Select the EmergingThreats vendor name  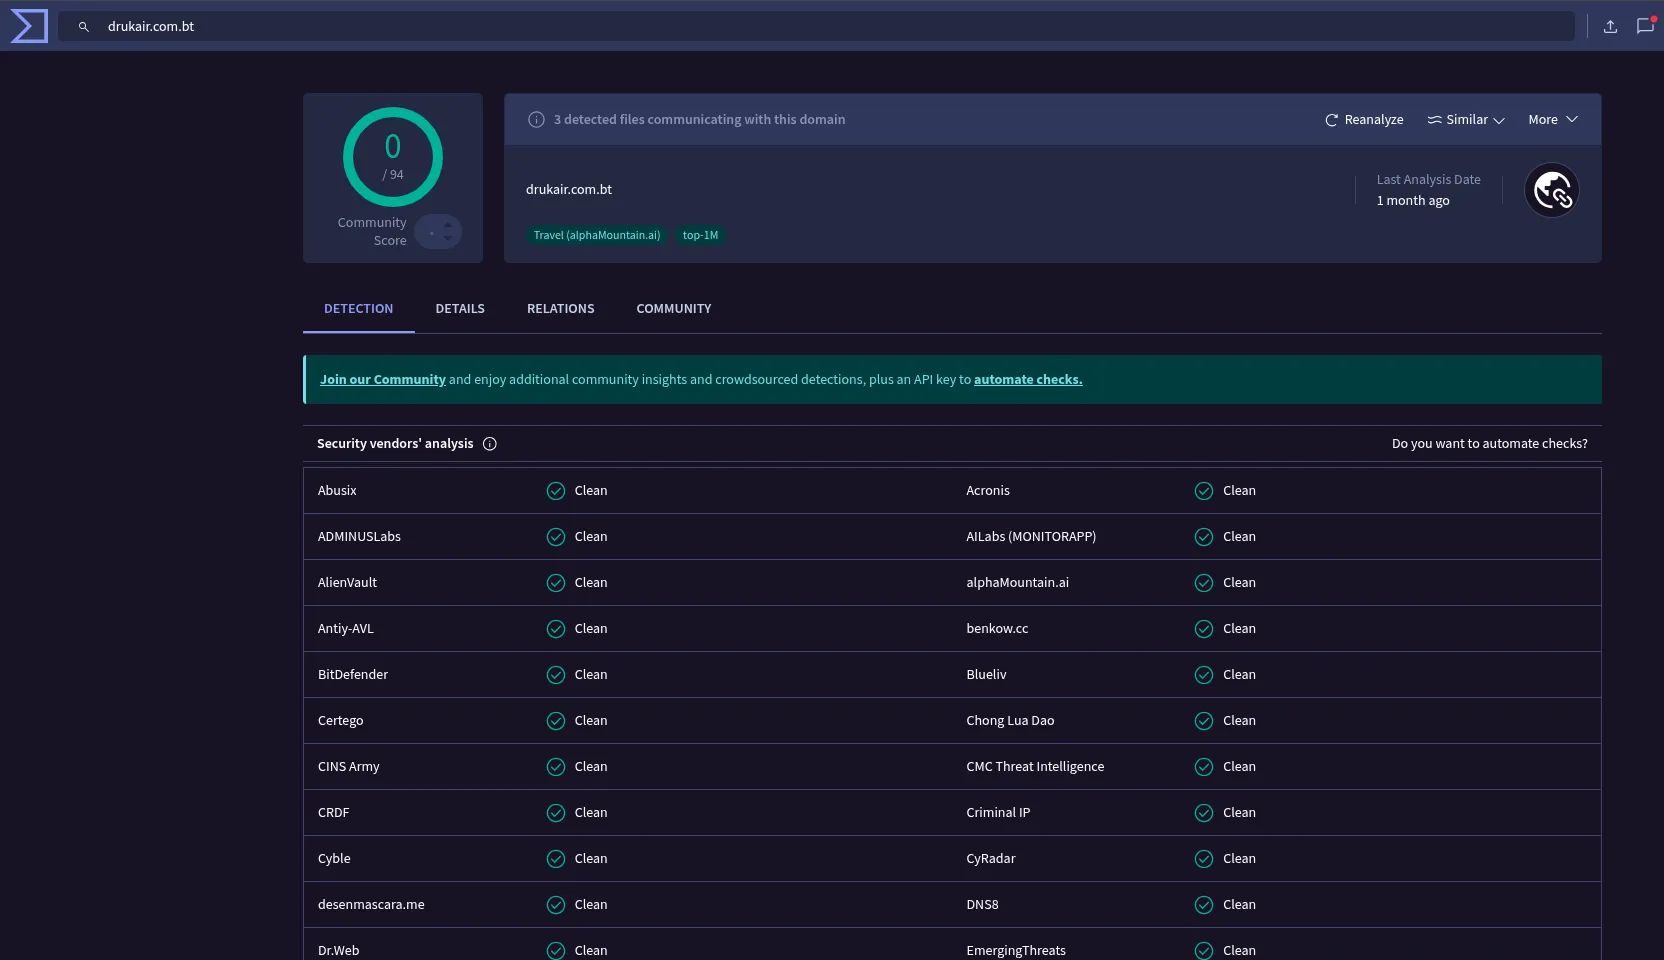[x=1016, y=951]
